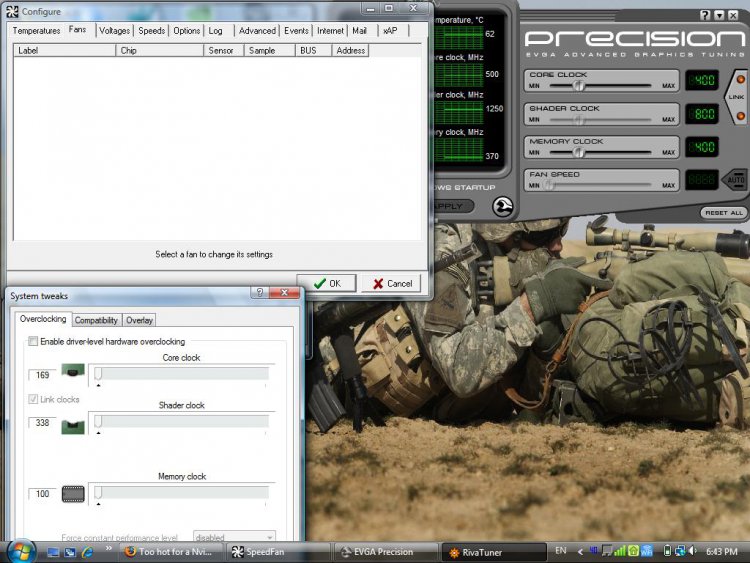Switch to SpeedFan taskbar button

pos(277,552)
